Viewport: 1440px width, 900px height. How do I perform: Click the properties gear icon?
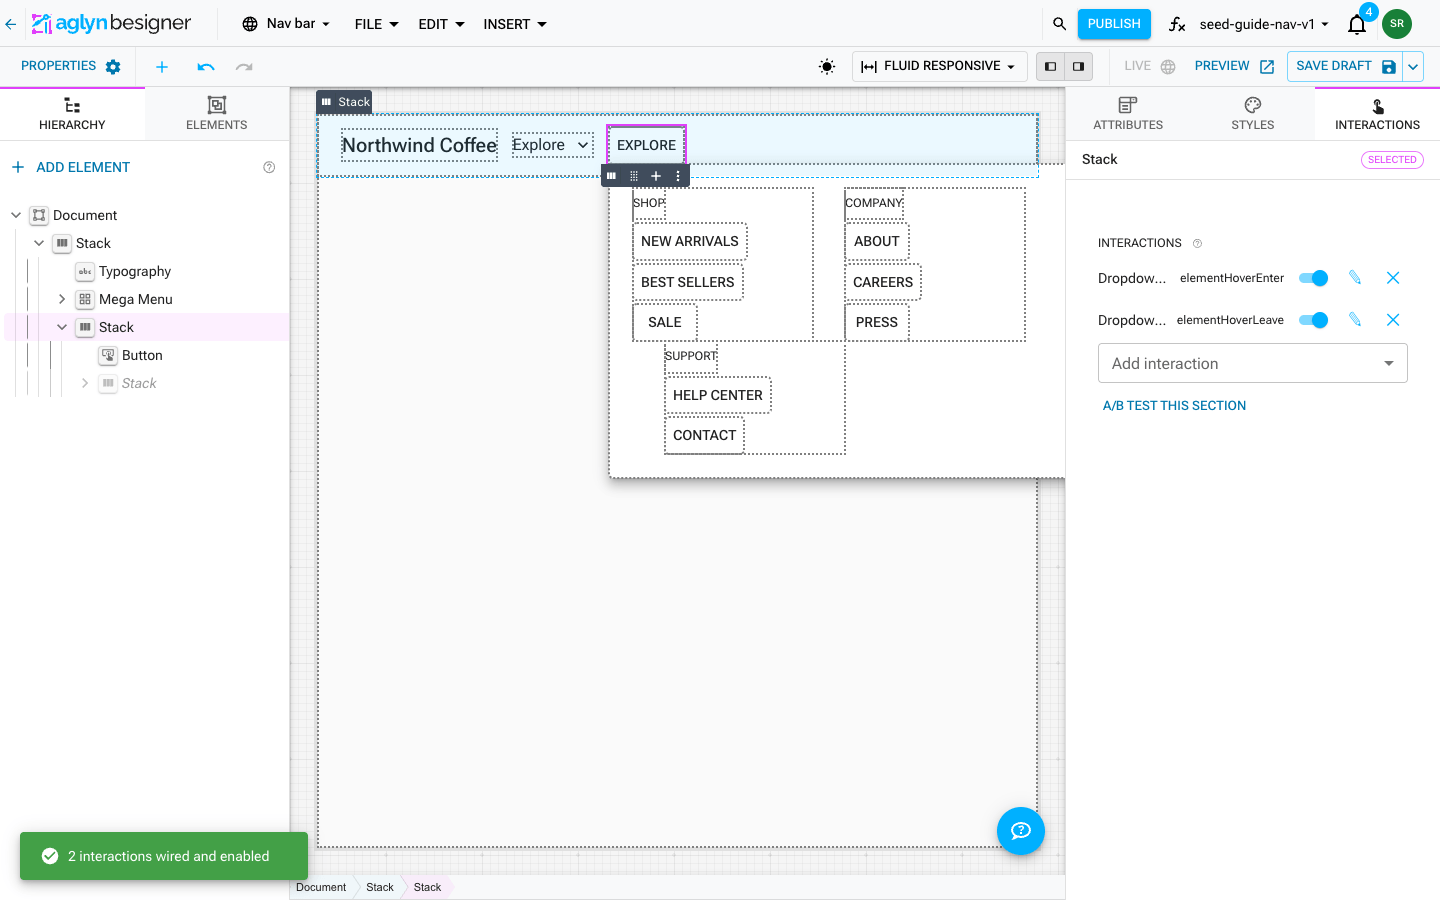[x=113, y=67]
